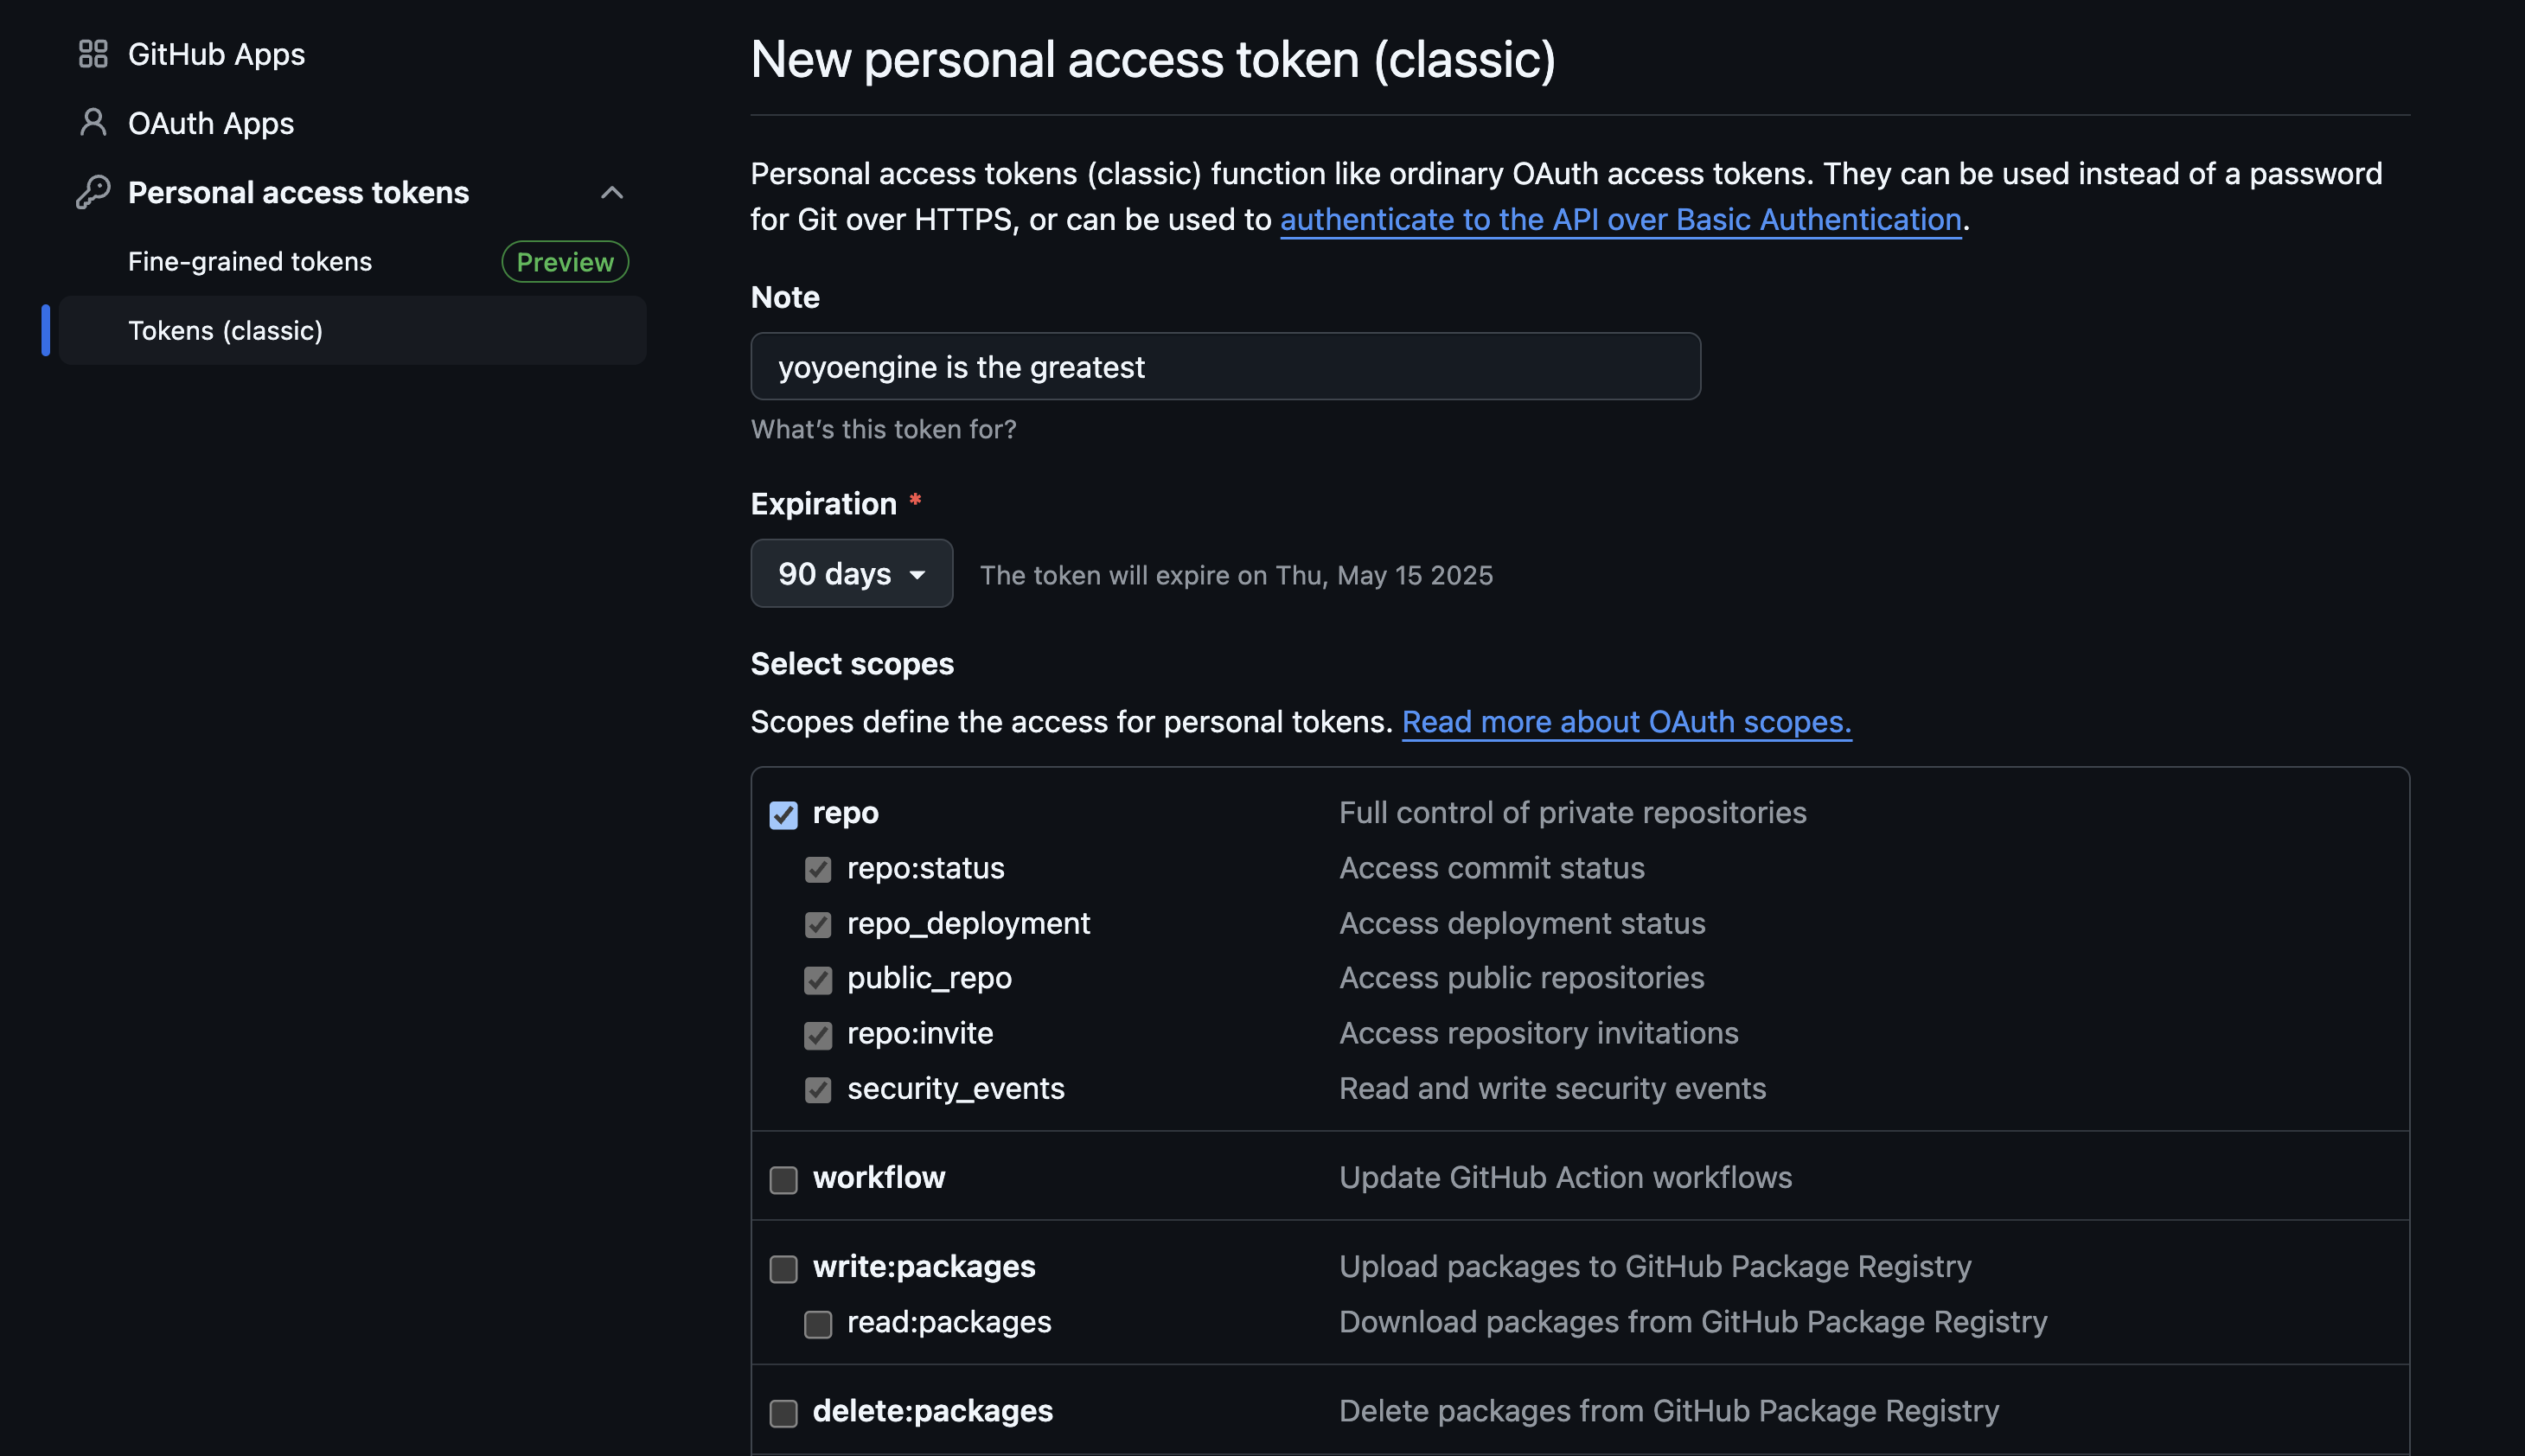
Task: Toggle the public_repo checkbox
Action: click(x=818, y=980)
